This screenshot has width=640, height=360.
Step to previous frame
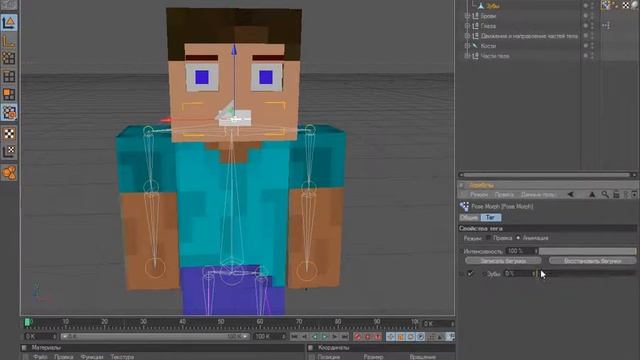[304, 337]
